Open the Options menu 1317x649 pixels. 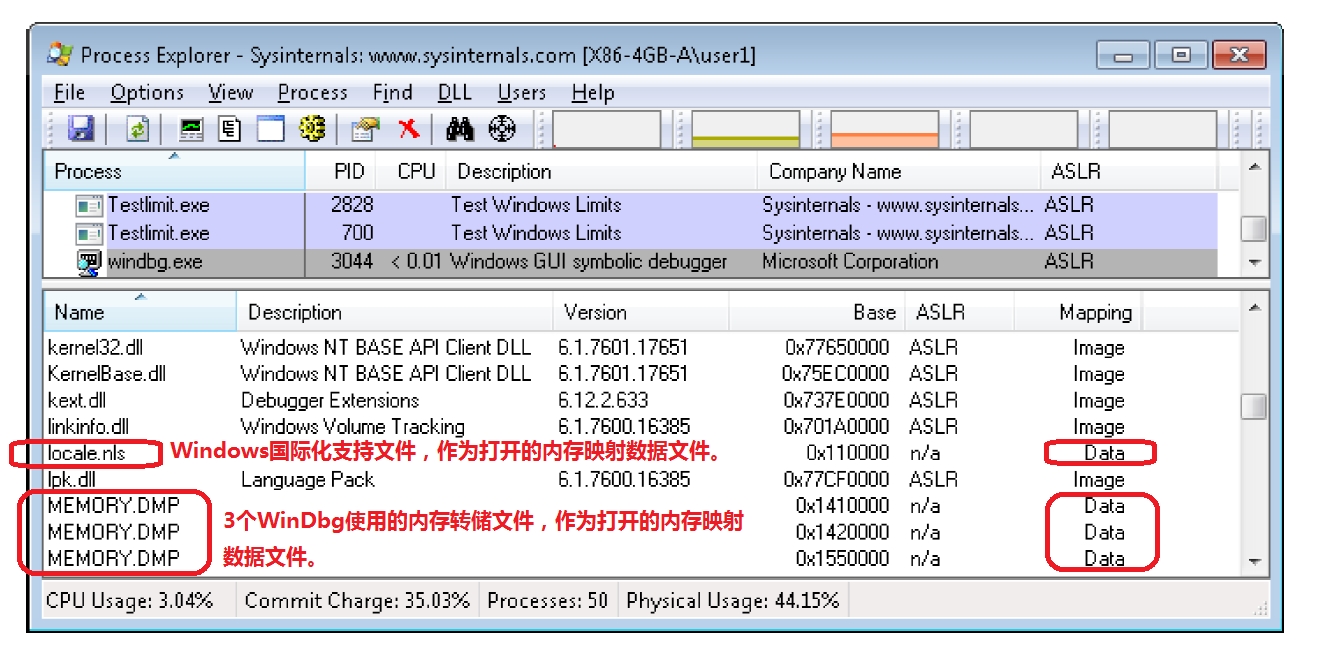pyautogui.click(x=147, y=93)
